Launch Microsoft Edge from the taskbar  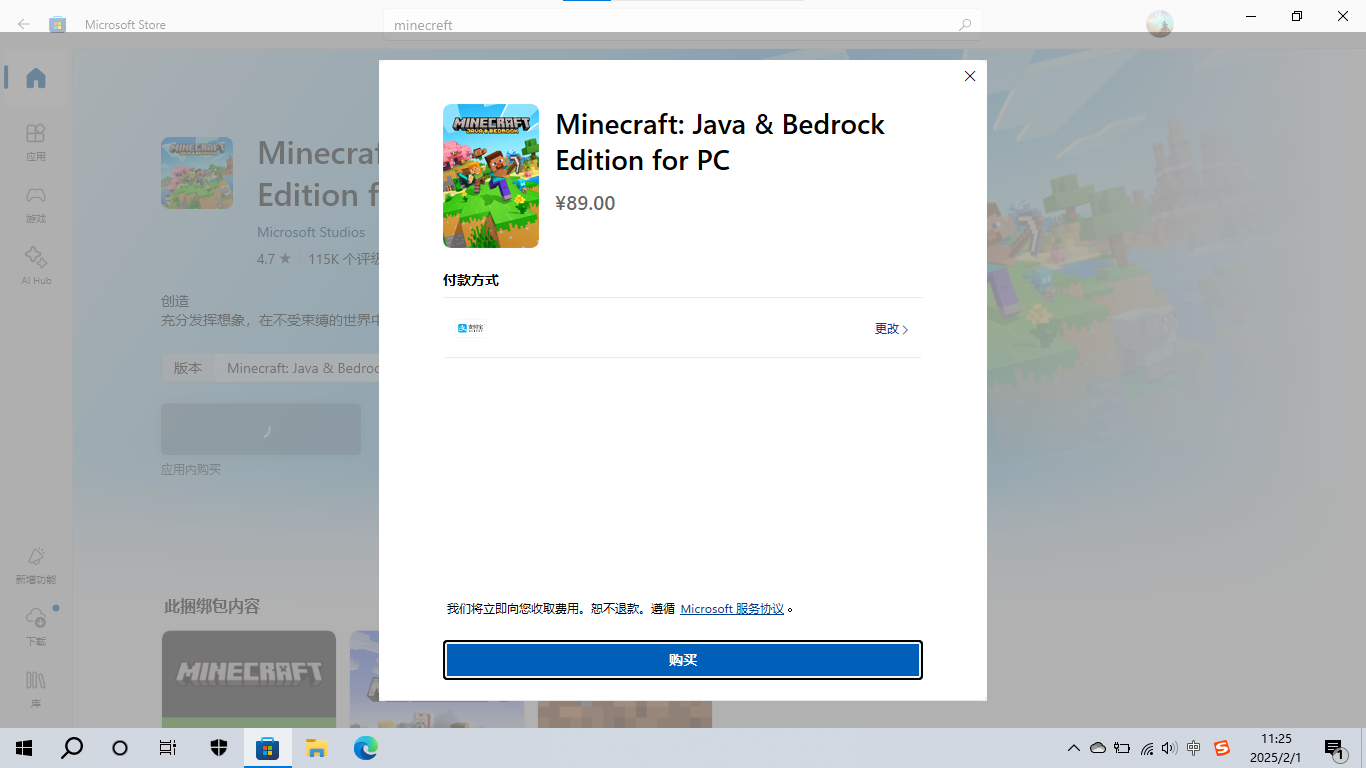click(x=365, y=747)
